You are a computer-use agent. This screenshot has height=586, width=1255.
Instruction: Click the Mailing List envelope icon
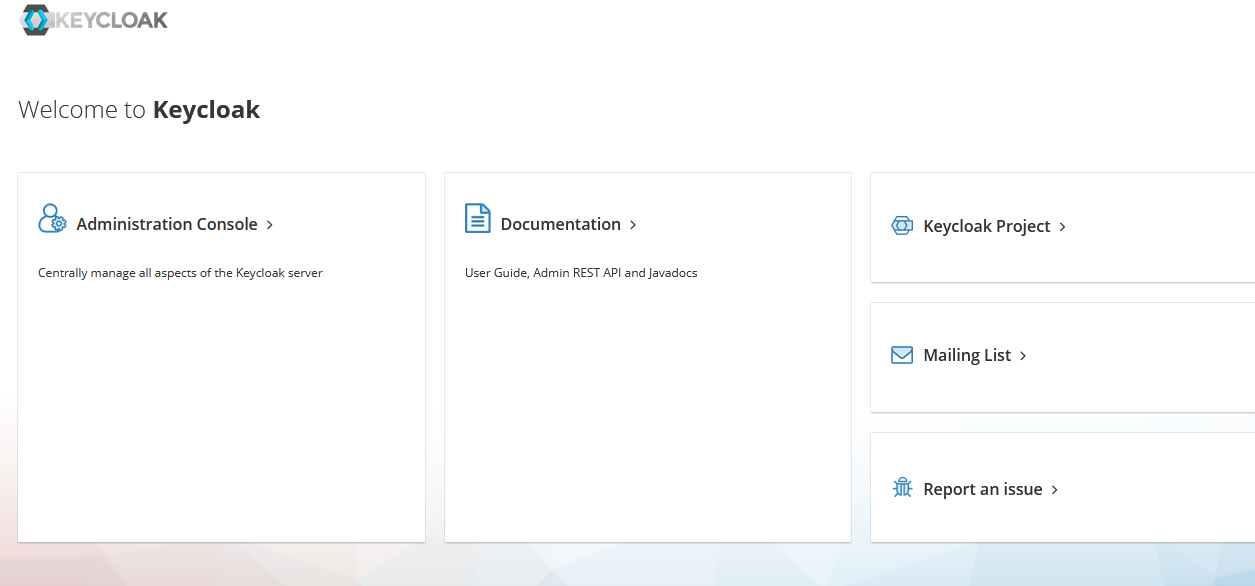point(902,355)
